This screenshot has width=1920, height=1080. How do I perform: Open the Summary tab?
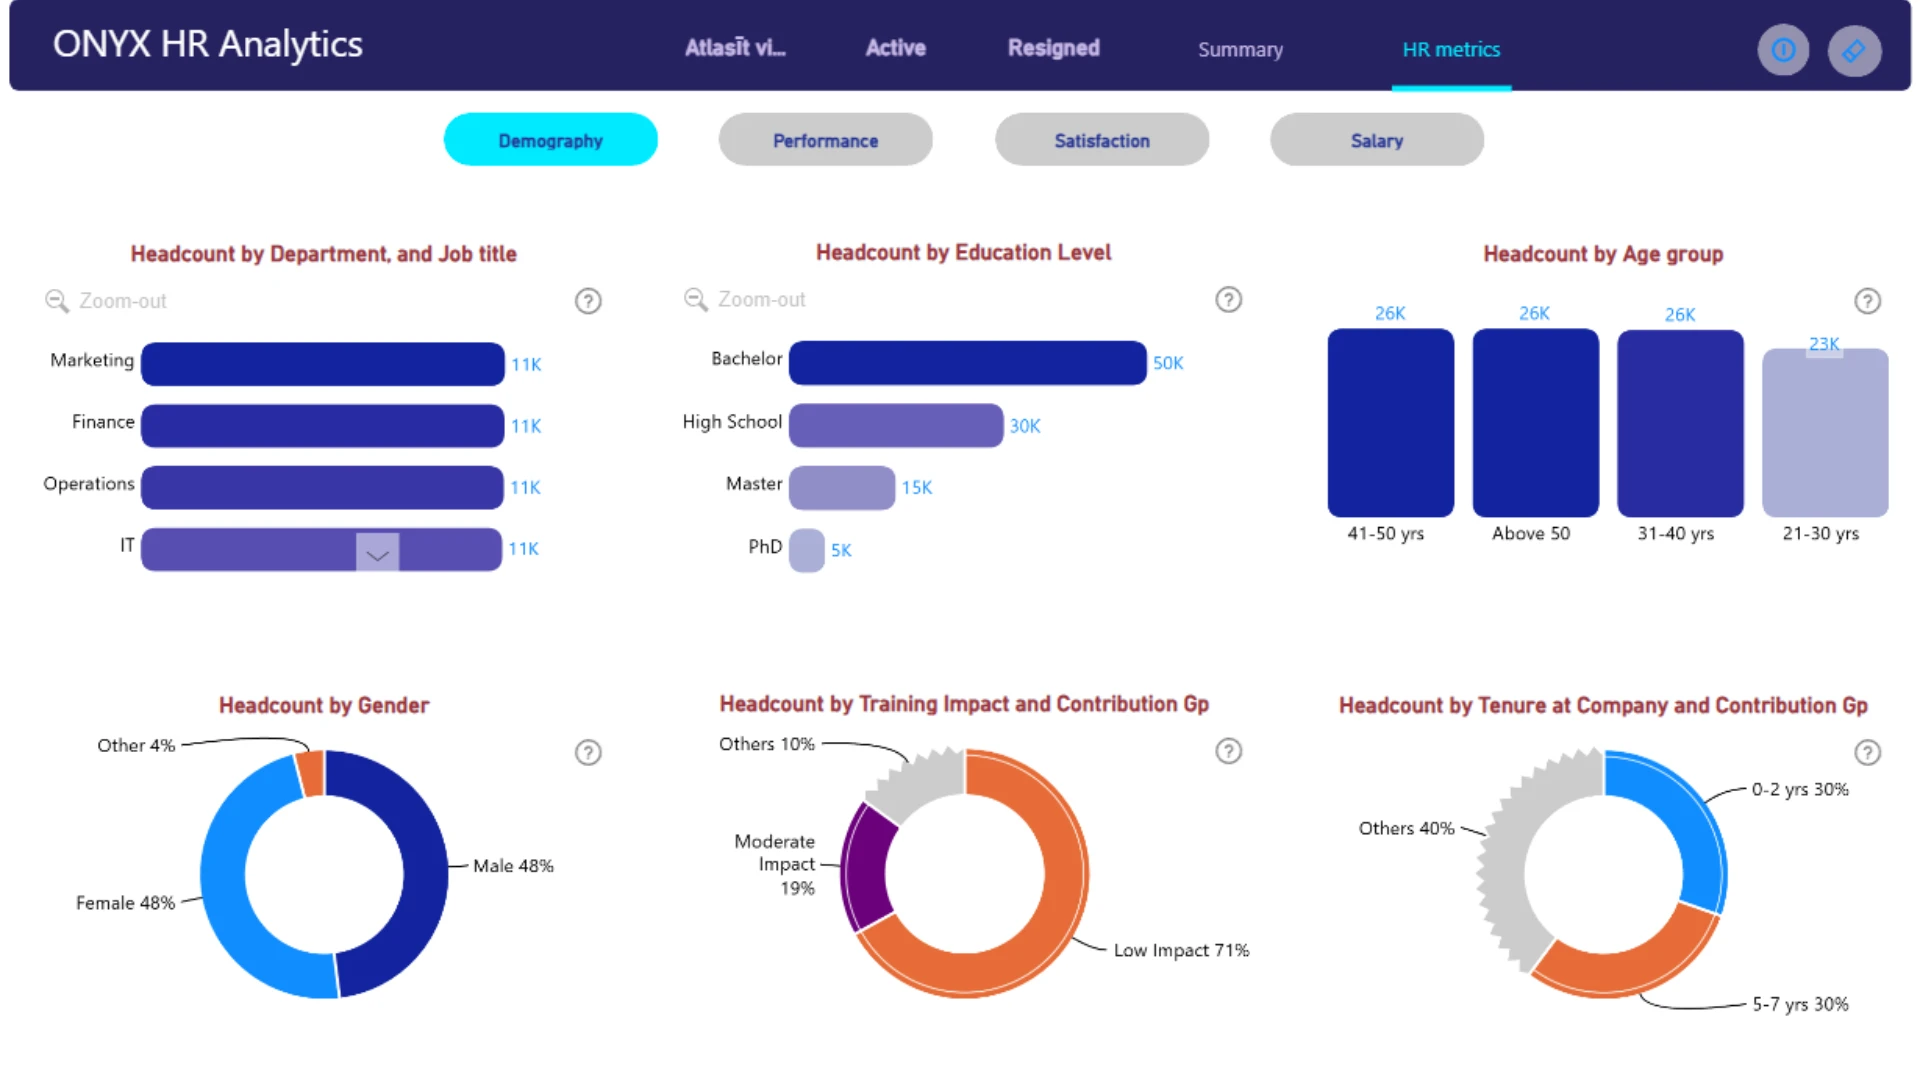[1240, 49]
